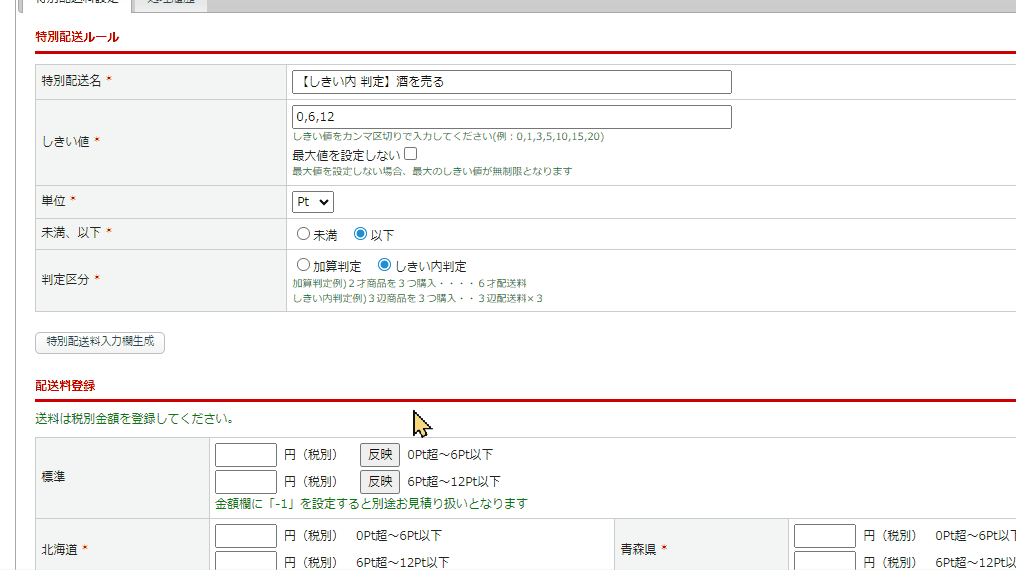Viewport: 1016px width, 570px height.
Task: Choose the 加算判定 radio option
Action: click(x=304, y=266)
